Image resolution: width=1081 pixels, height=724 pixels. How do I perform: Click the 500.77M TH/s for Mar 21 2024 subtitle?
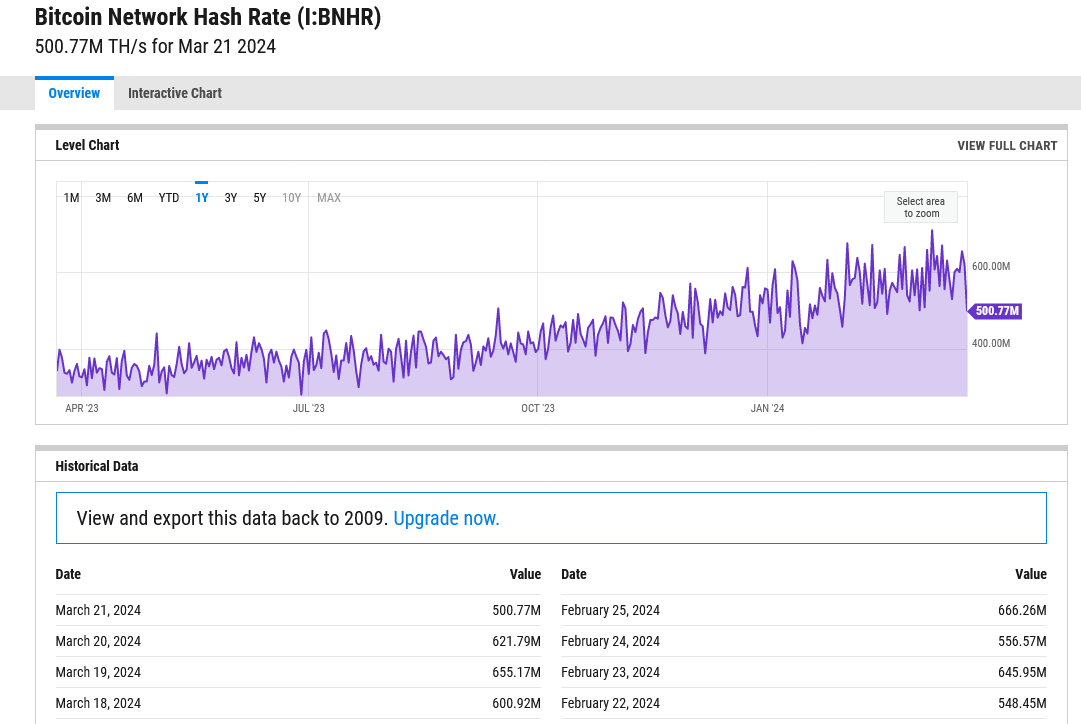[x=155, y=46]
